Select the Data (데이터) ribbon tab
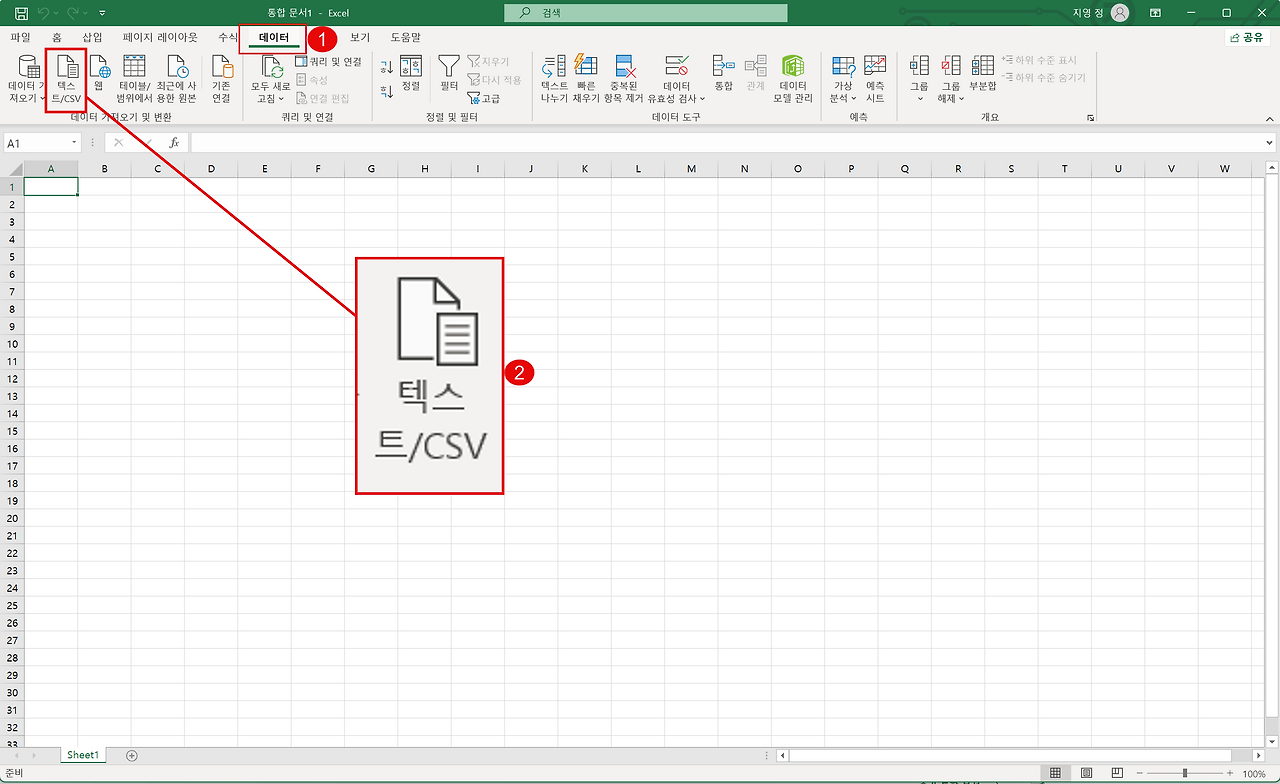Screen dimensions: 1280x784 click(273, 38)
